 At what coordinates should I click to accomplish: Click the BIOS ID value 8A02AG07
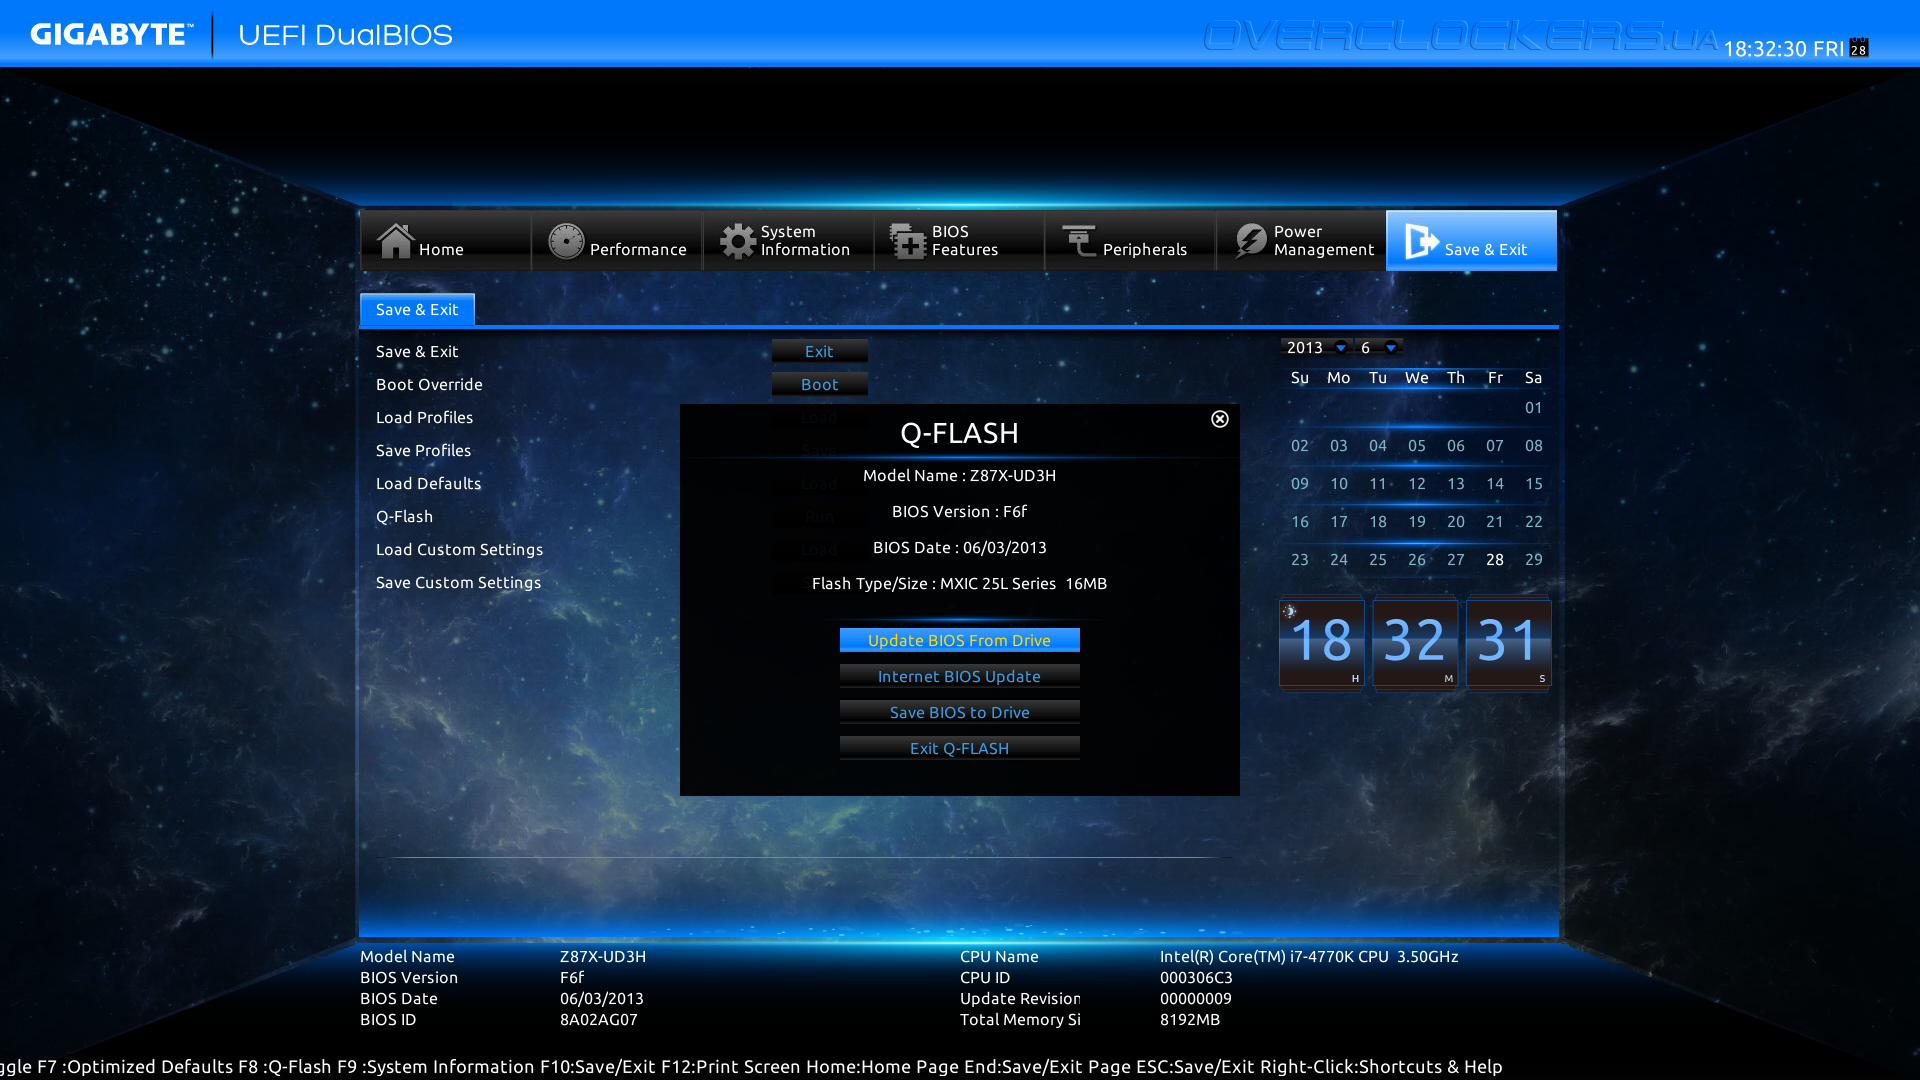598,1019
